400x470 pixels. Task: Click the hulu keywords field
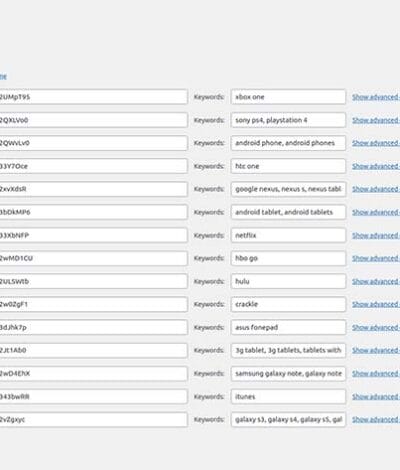(x=288, y=281)
